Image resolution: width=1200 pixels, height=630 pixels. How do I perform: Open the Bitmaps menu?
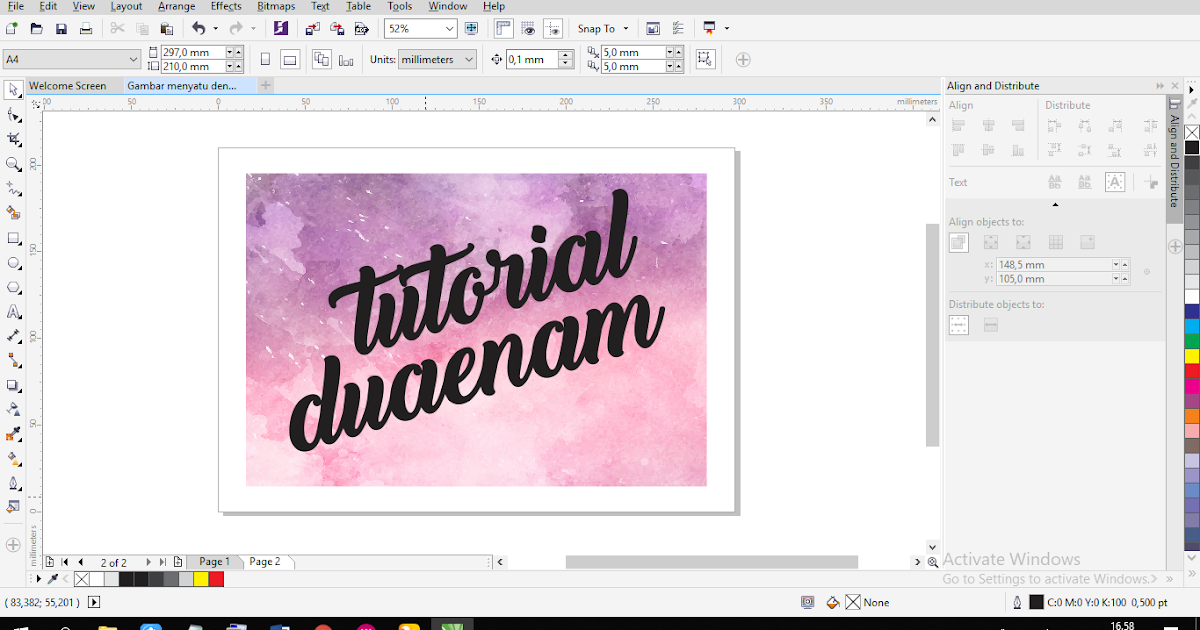click(275, 6)
